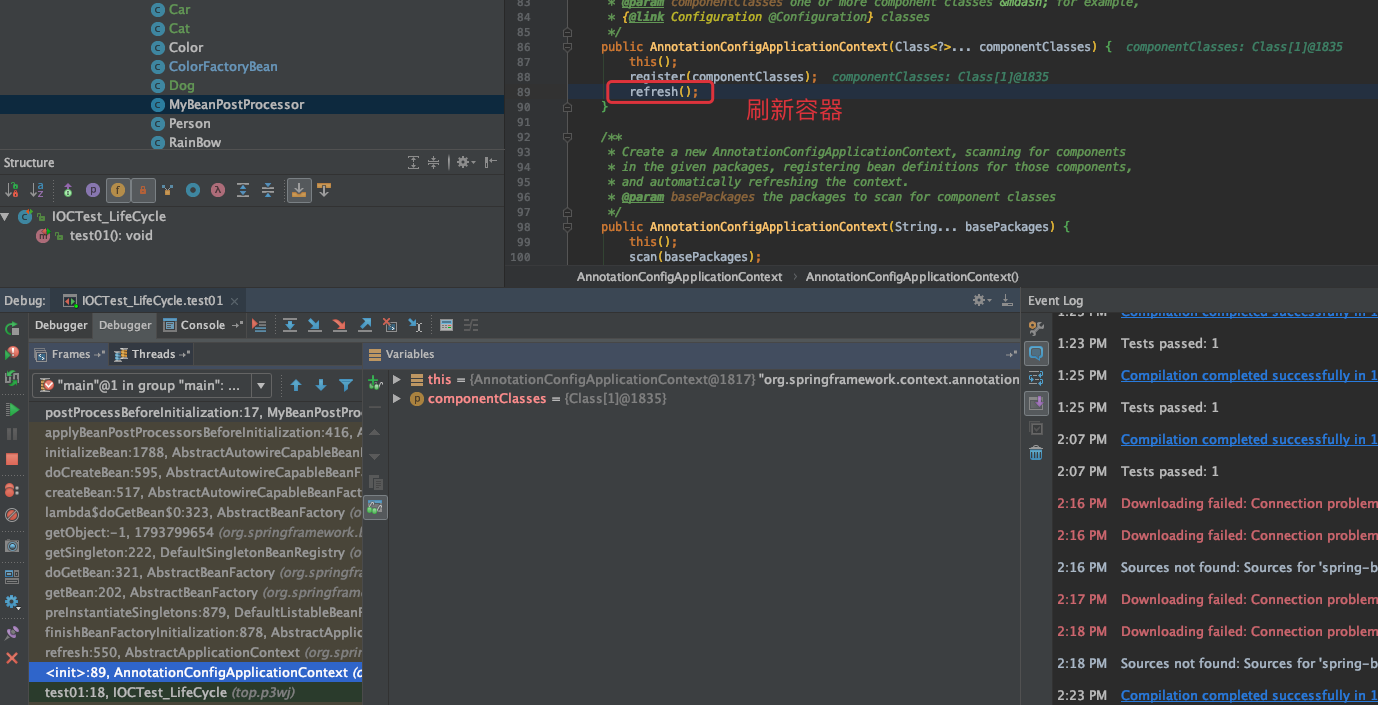This screenshot has width=1378, height=705.
Task: Click Step Into icon
Action: [314, 325]
